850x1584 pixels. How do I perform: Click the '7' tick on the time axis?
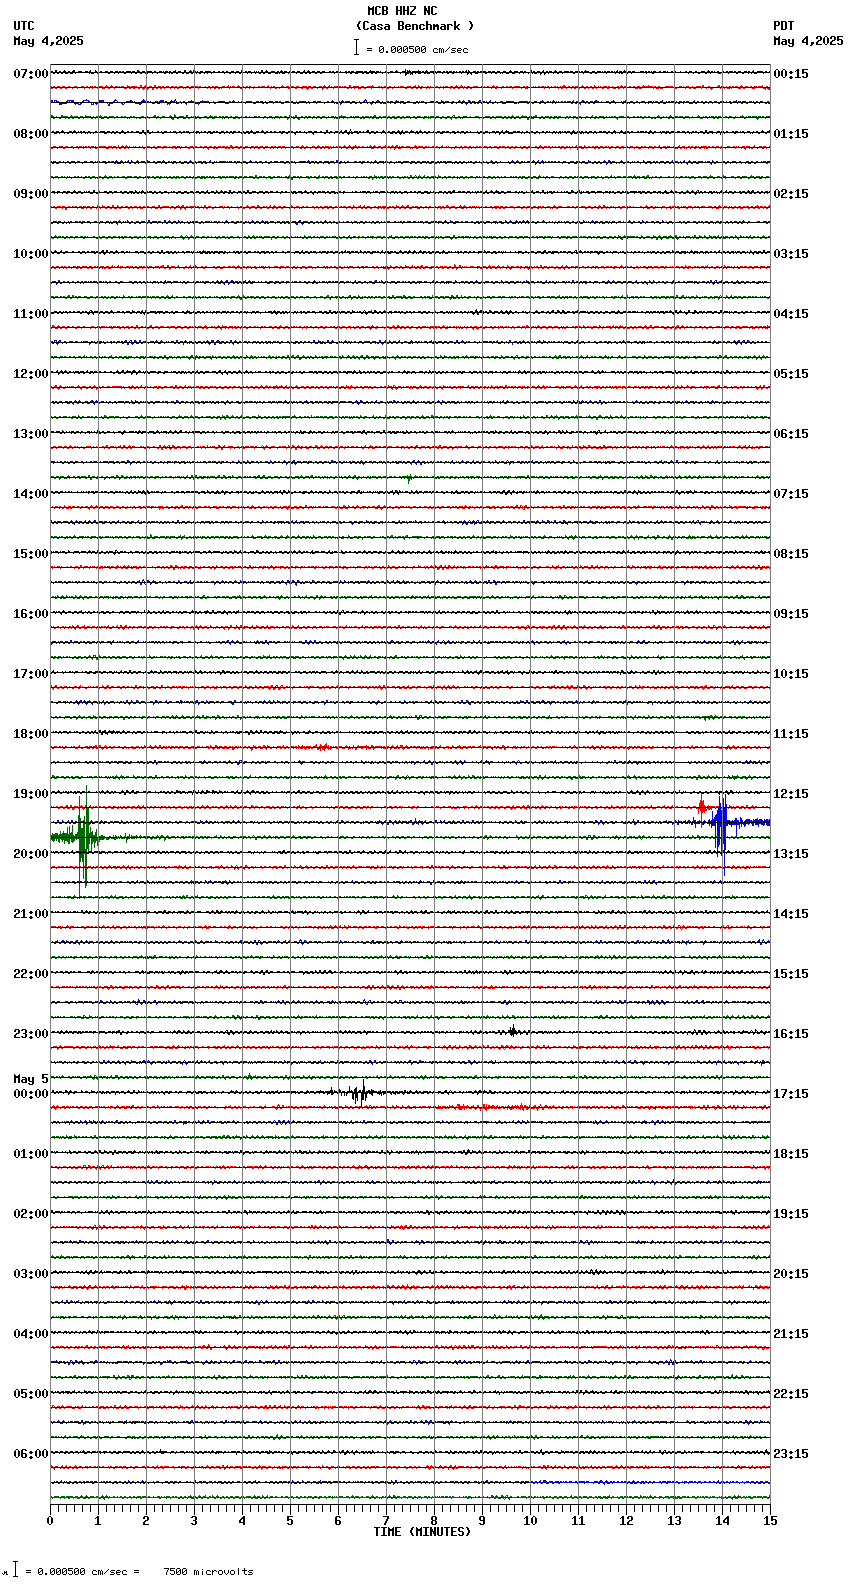(386, 1521)
